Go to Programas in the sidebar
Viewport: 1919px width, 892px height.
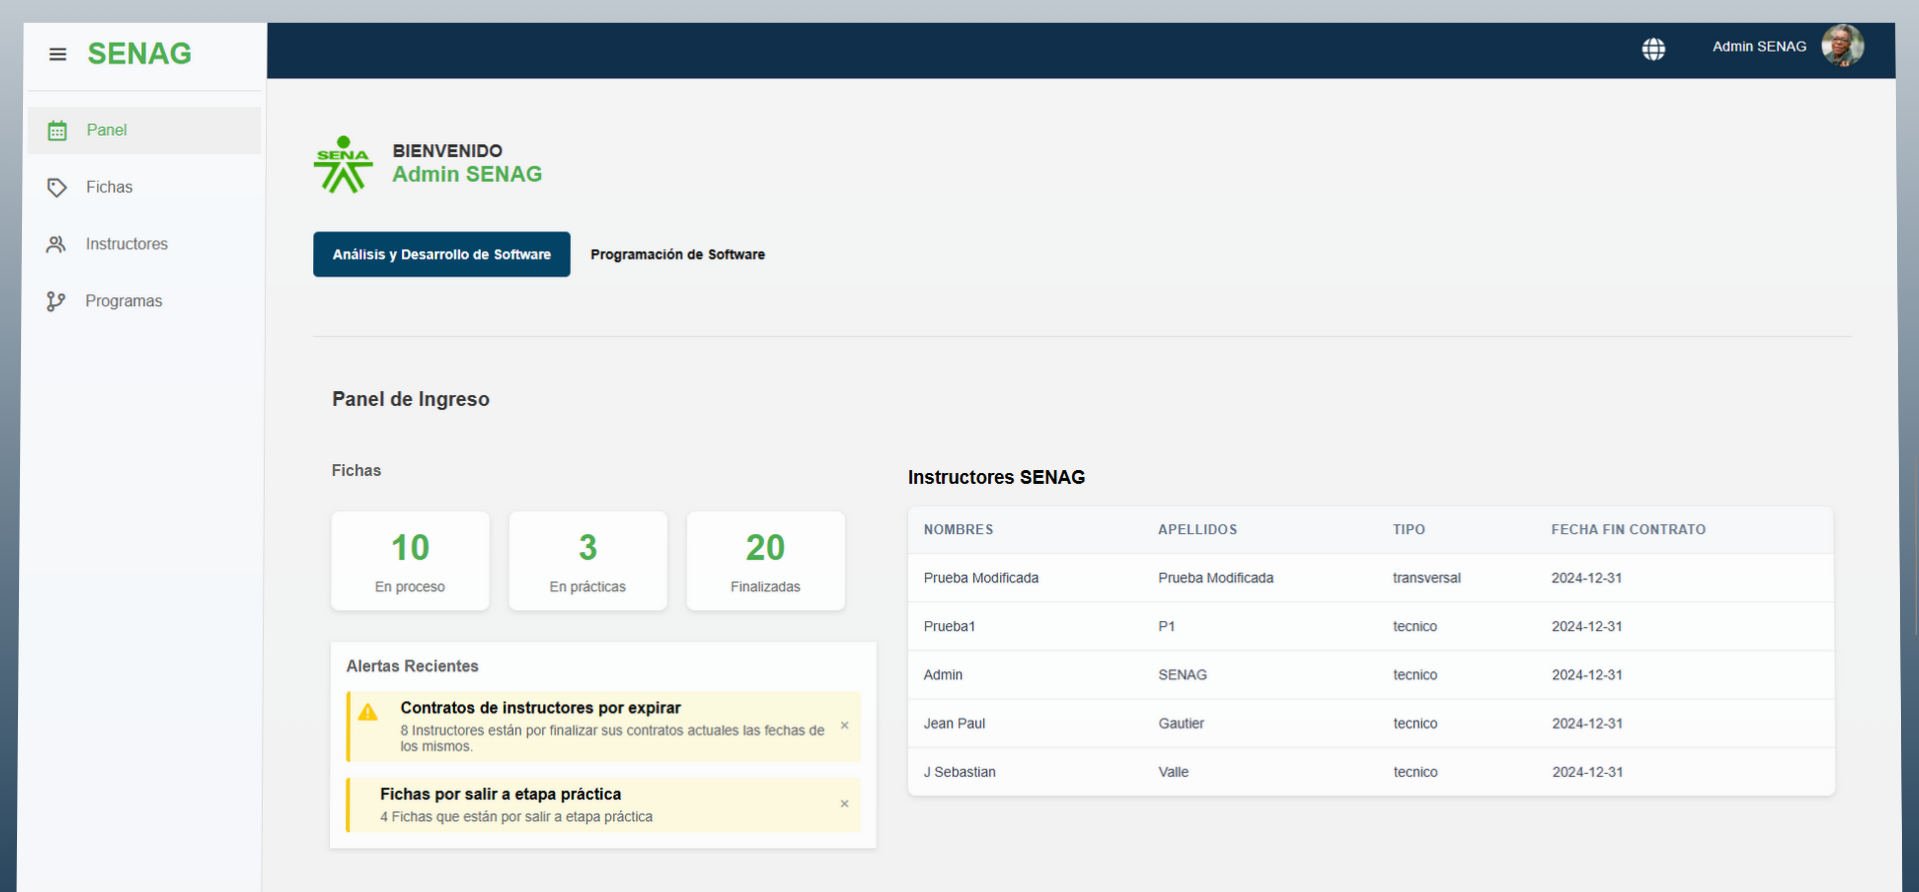[123, 301]
